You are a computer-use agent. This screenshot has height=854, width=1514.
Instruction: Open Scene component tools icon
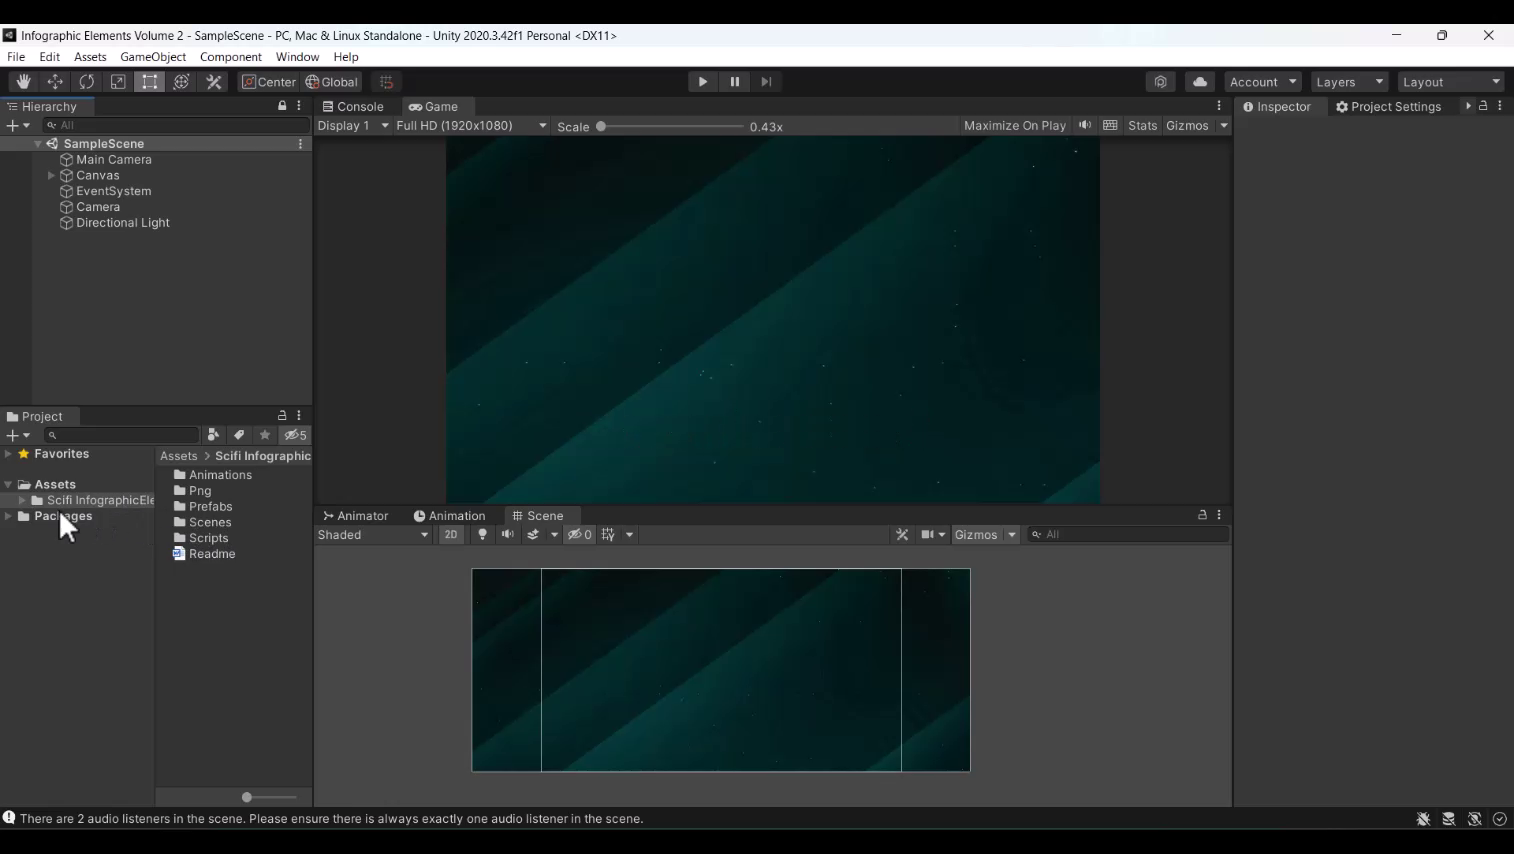[x=902, y=535]
